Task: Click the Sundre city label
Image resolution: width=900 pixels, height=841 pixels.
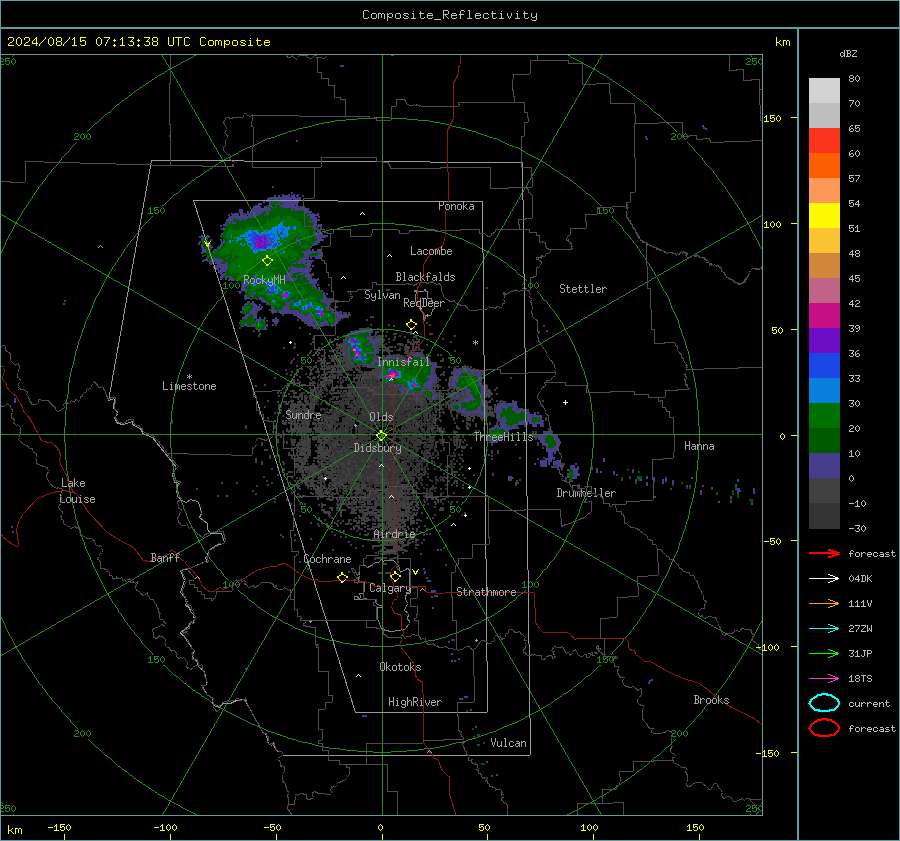Action: click(303, 414)
